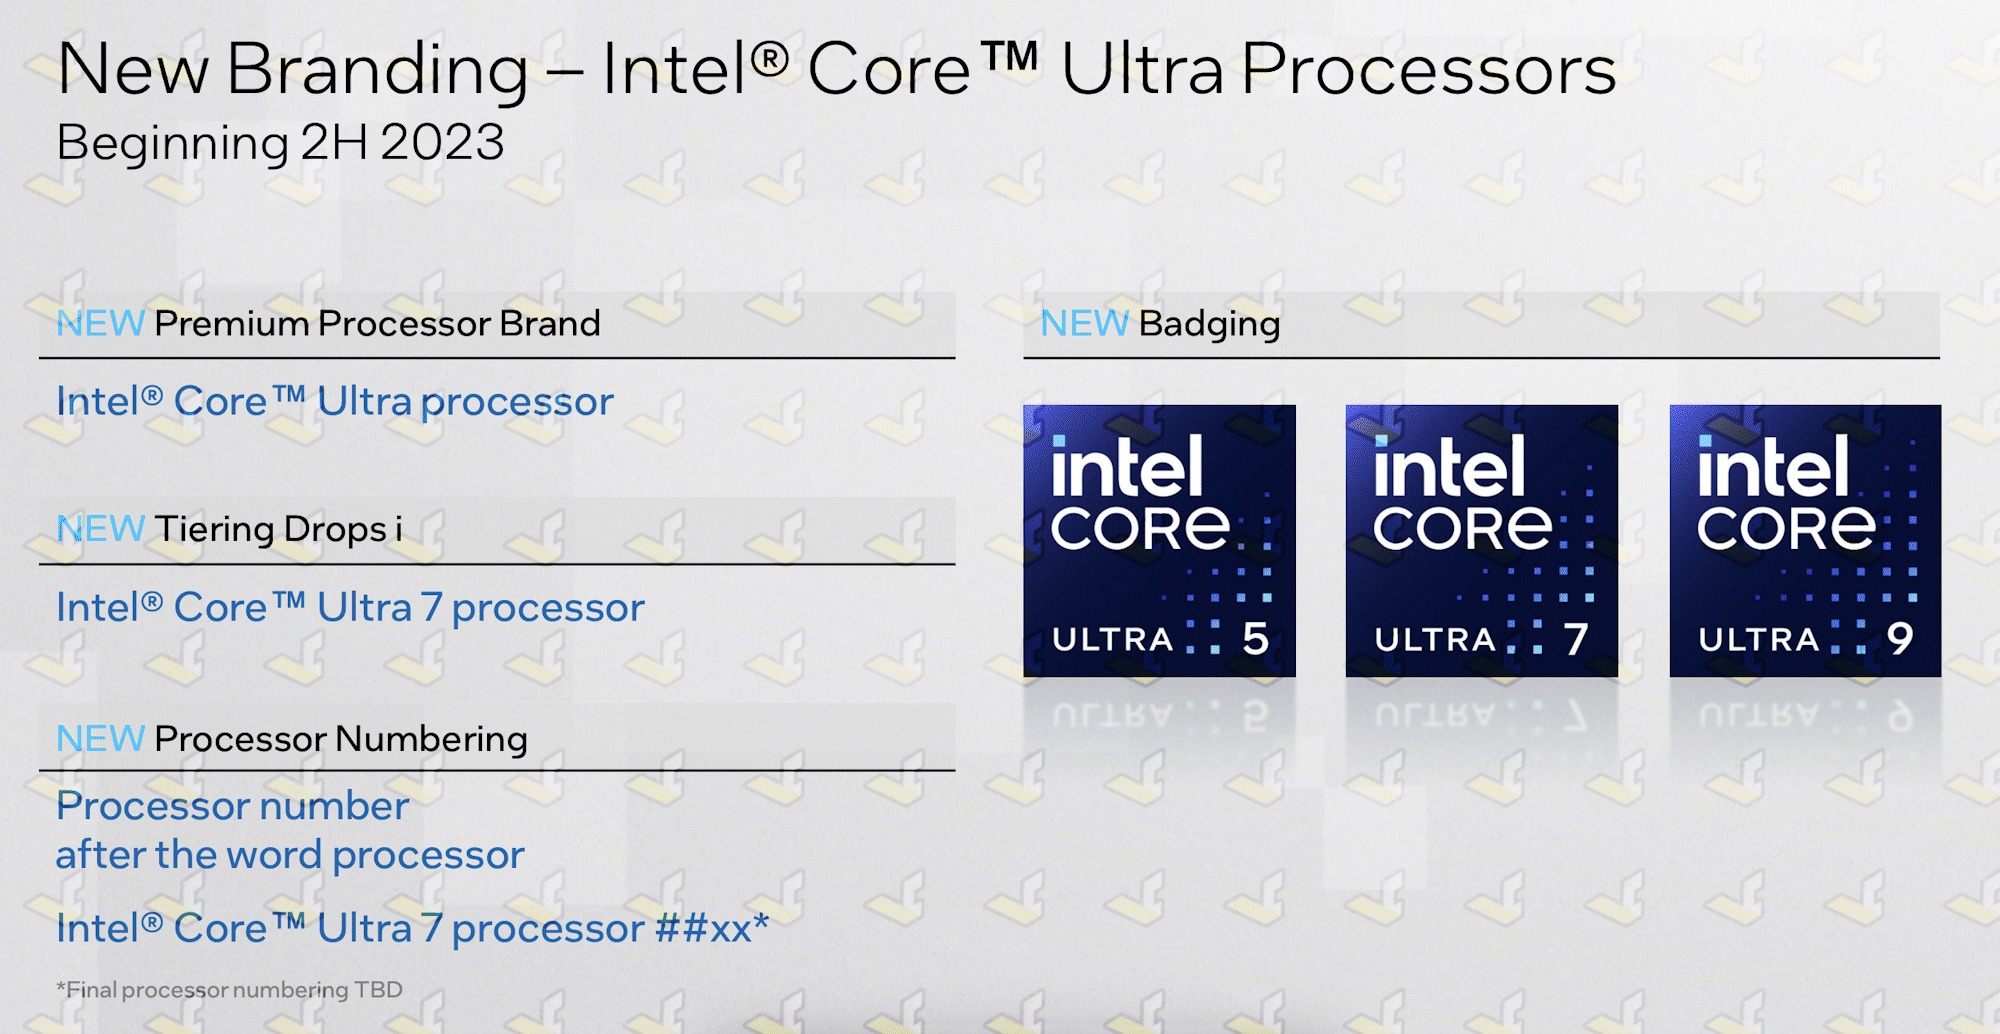Image resolution: width=2000 pixels, height=1034 pixels.
Task: Select the 'NEW Premium Processor Brand' header
Action: (x=328, y=324)
